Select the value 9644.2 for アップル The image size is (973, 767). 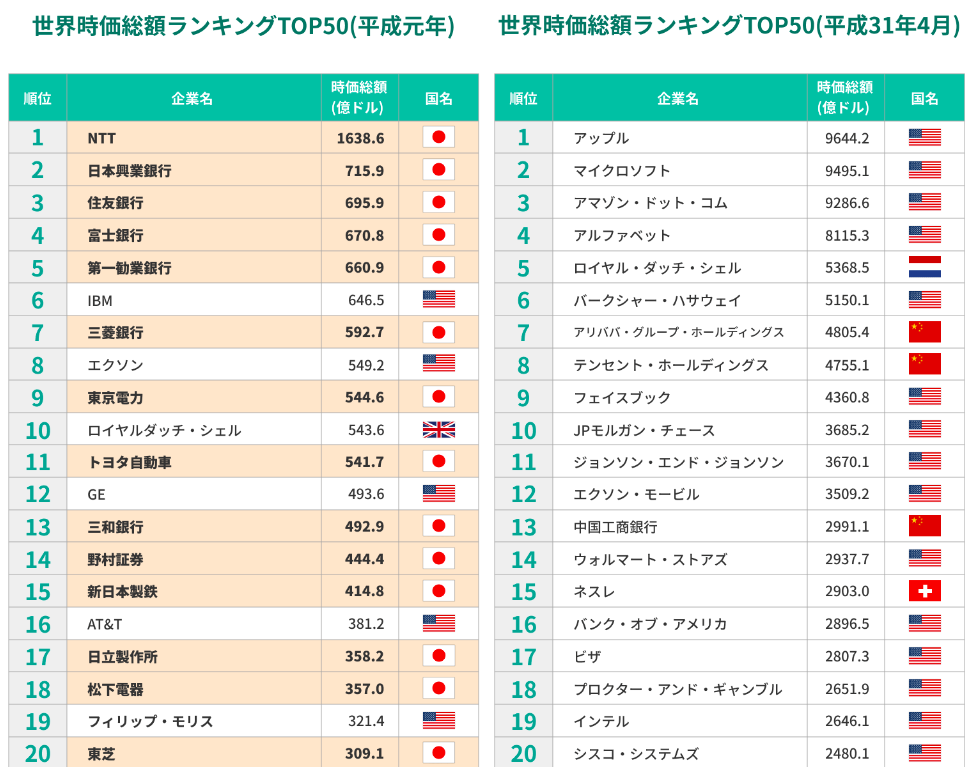(x=847, y=138)
